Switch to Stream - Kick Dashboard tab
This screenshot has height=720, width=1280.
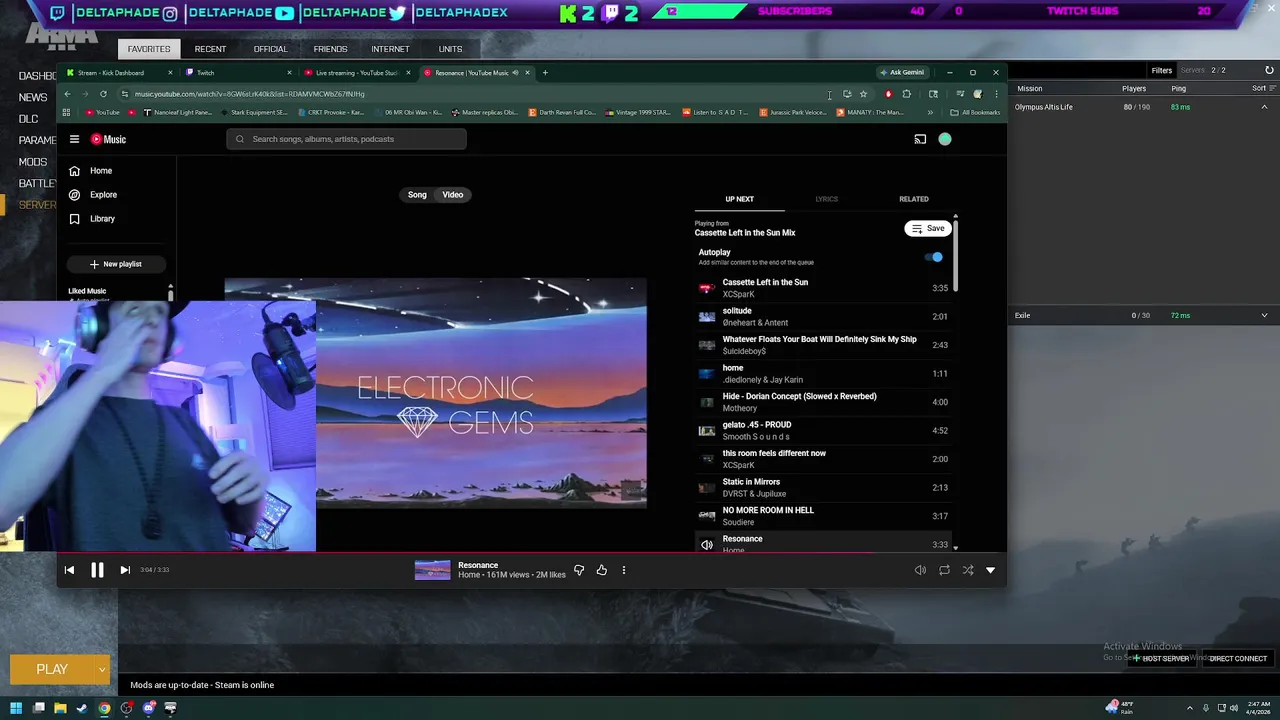(117, 73)
